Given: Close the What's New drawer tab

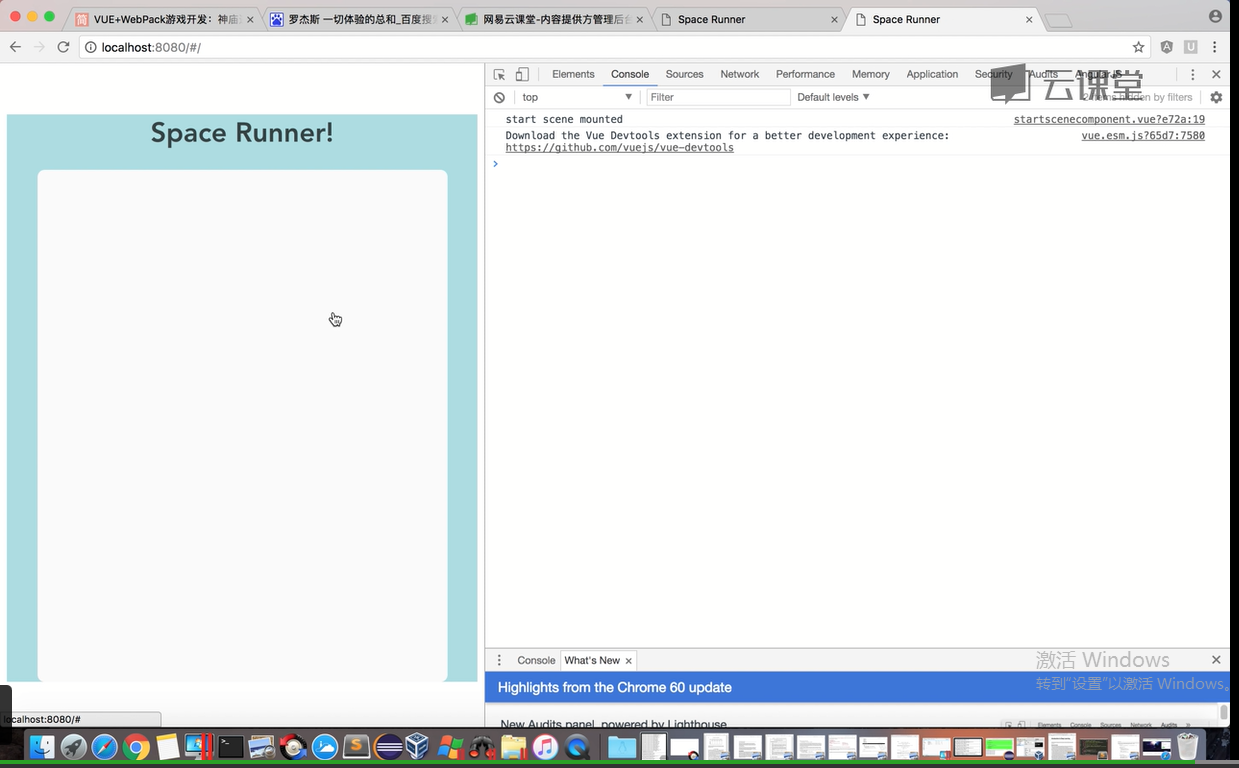Looking at the screenshot, I should pyautogui.click(x=628, y=661).
